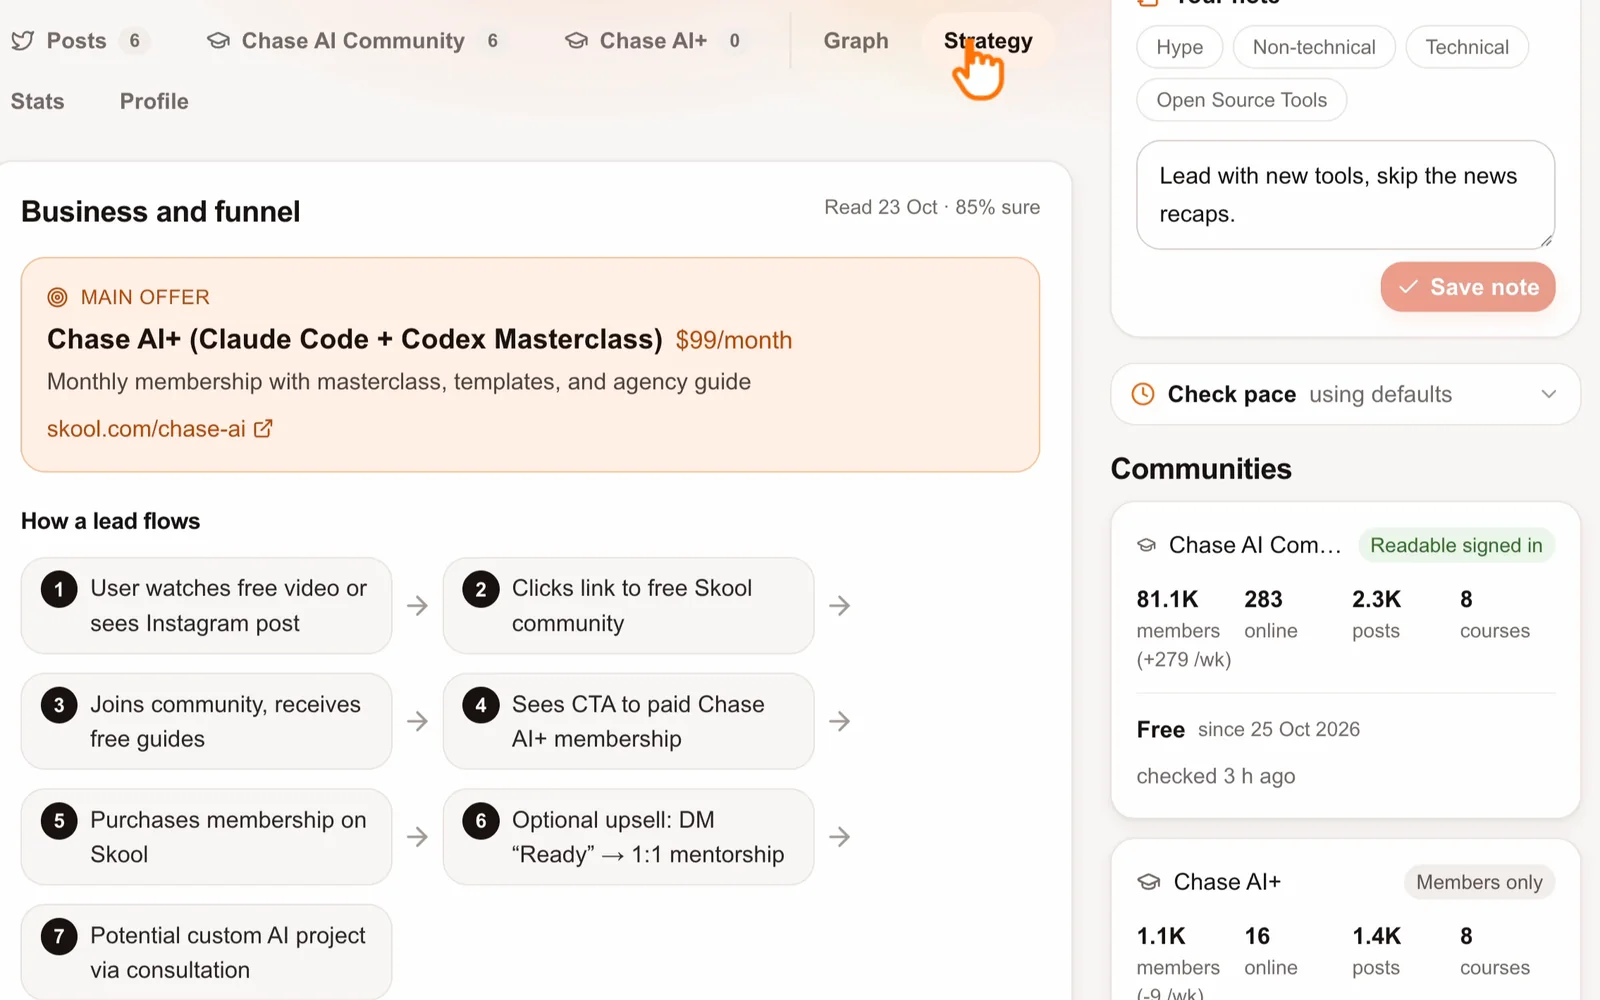Click the Chase AI Com… community card icon
This screenshot has width=1600, height=1000.
pos(1147,545)
